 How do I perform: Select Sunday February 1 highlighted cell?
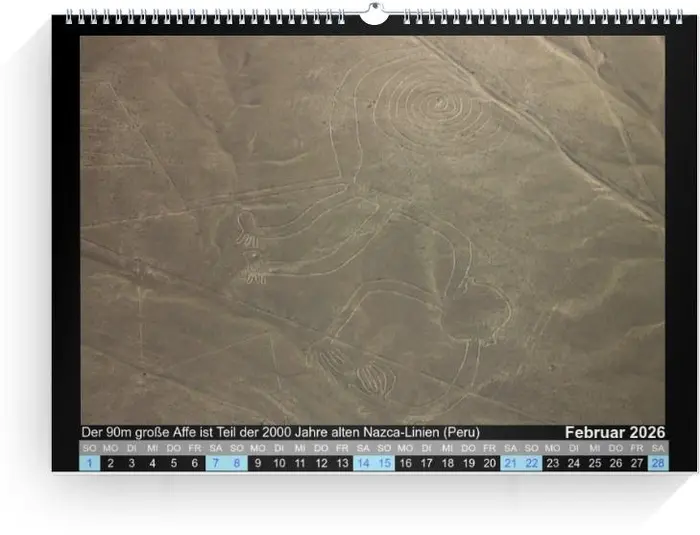90,463
